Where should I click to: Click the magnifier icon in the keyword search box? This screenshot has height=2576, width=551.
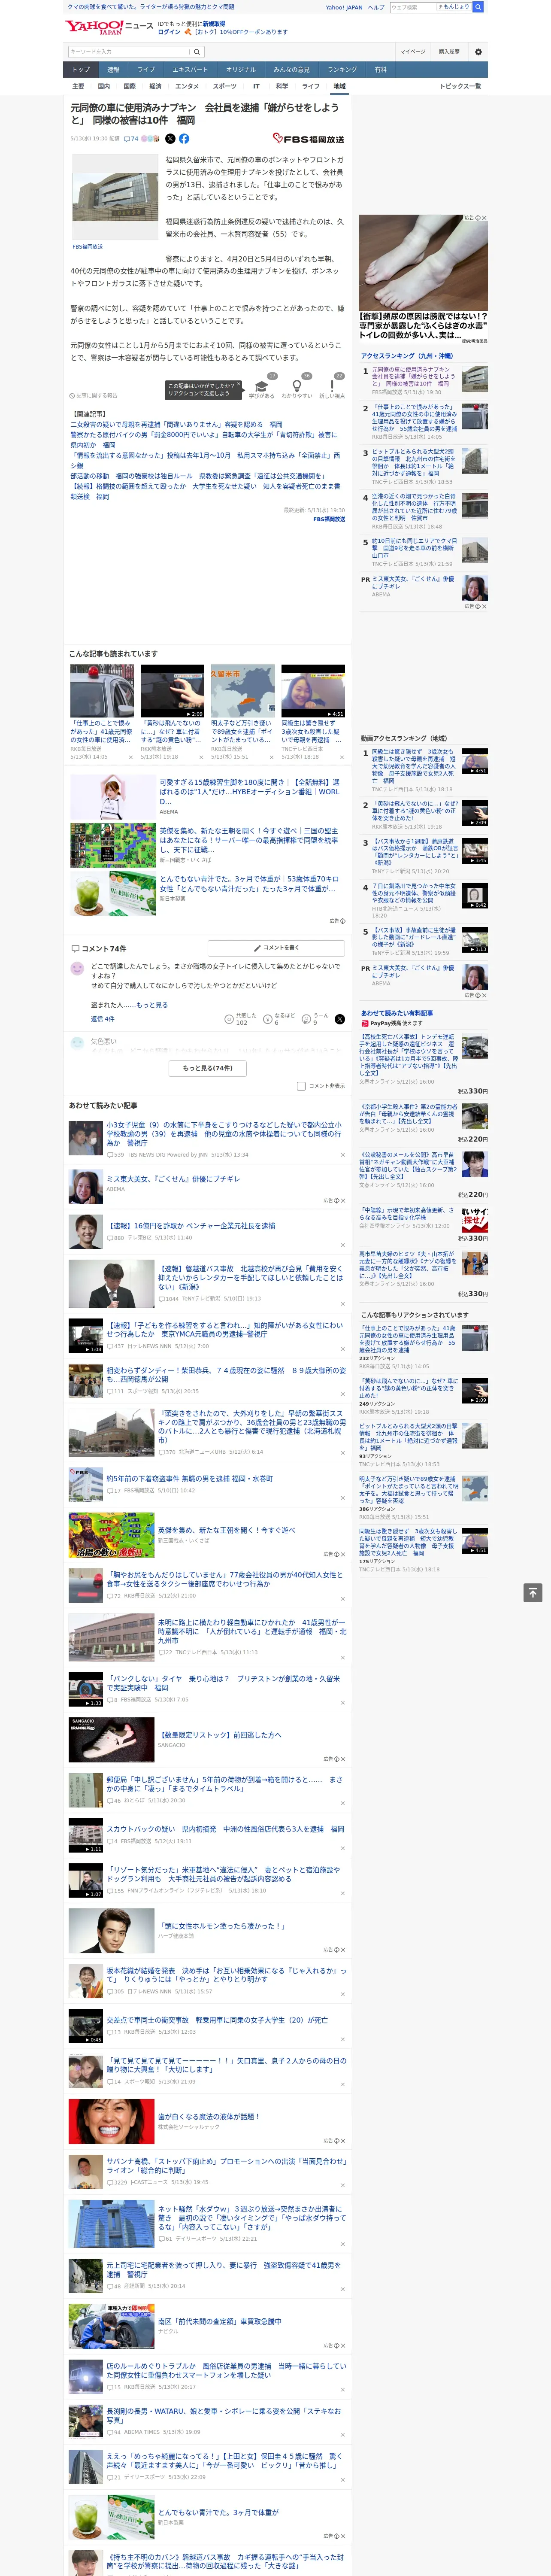coord(197,51)
